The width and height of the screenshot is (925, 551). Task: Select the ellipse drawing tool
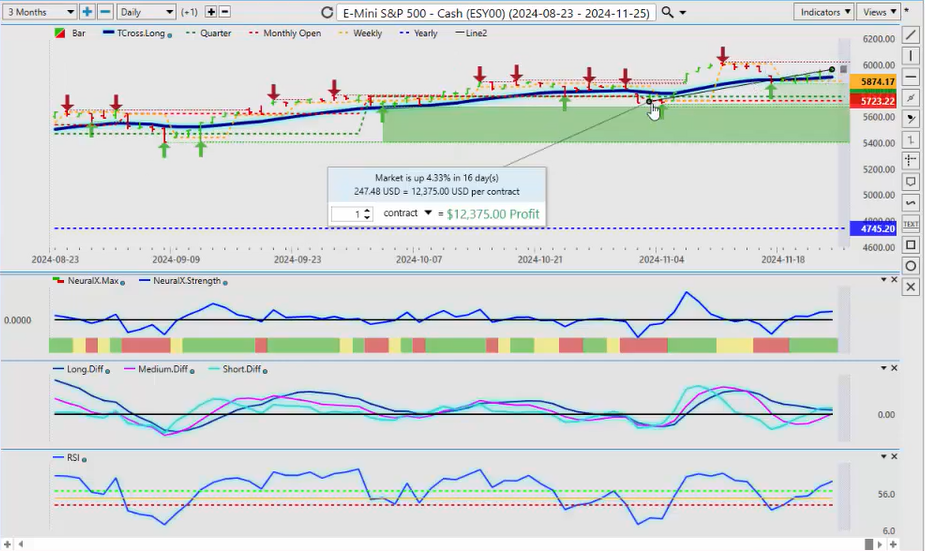coord(911,266)
